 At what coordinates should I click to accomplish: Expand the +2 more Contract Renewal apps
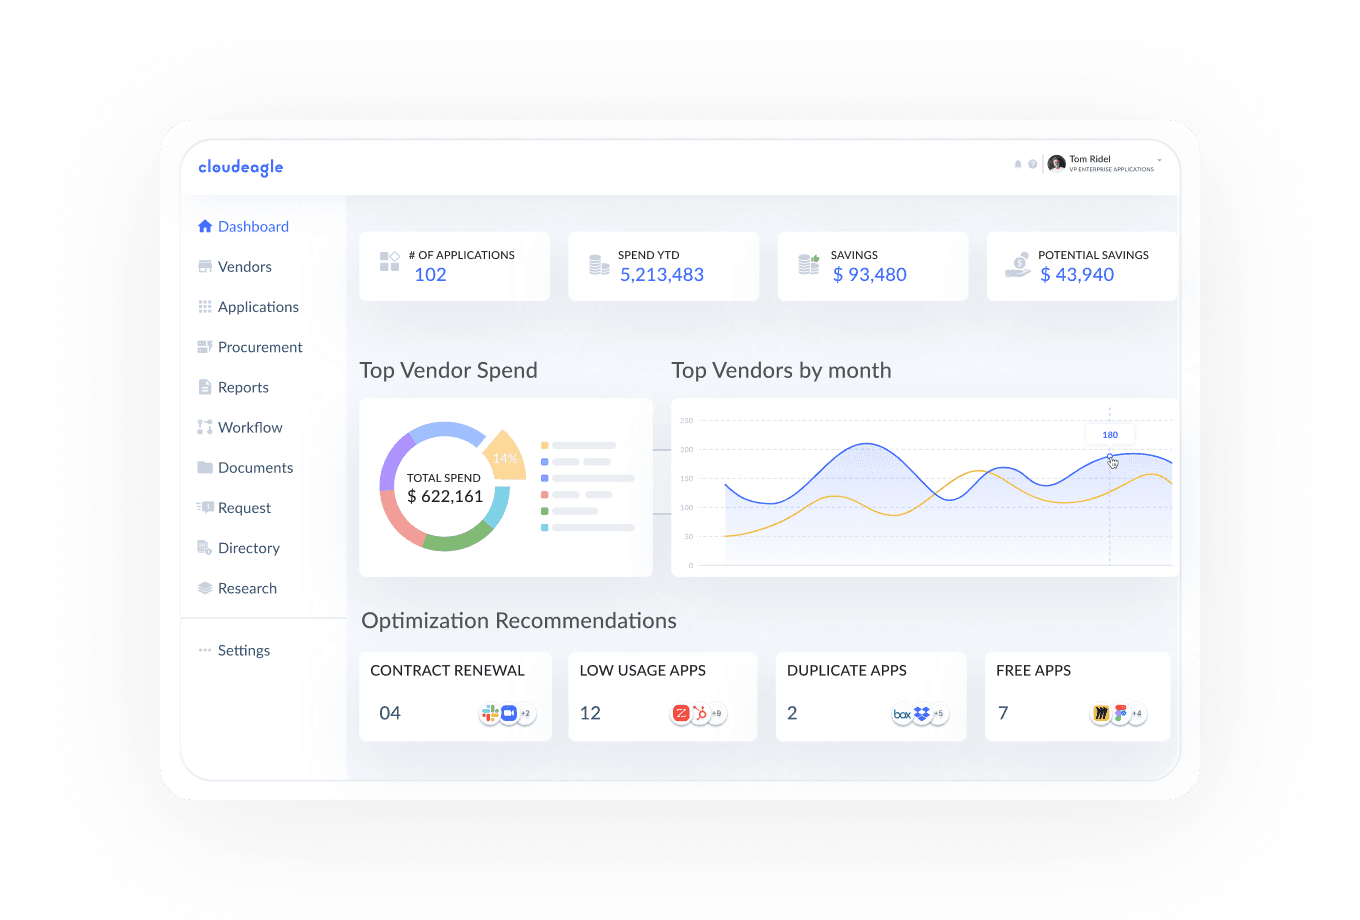click(x=526, y=713)
